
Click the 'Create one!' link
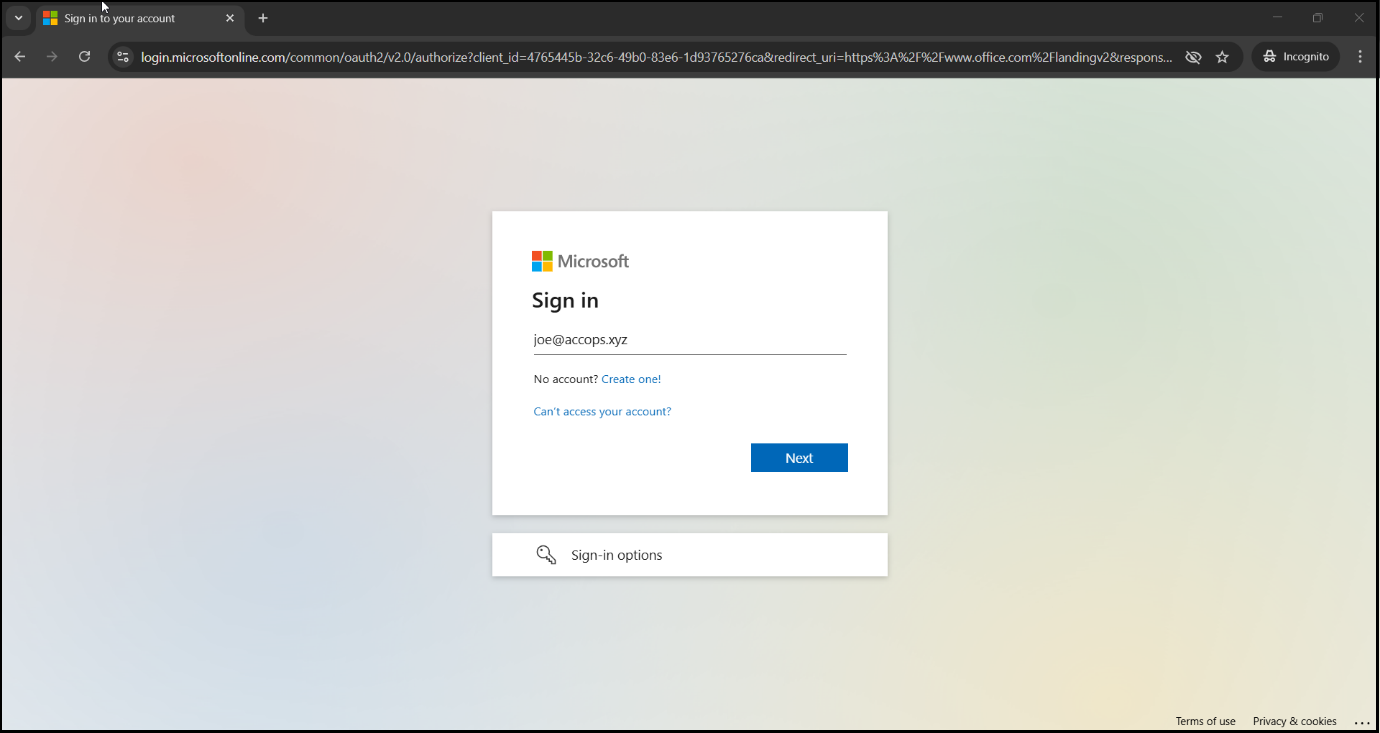coord(631,379)
